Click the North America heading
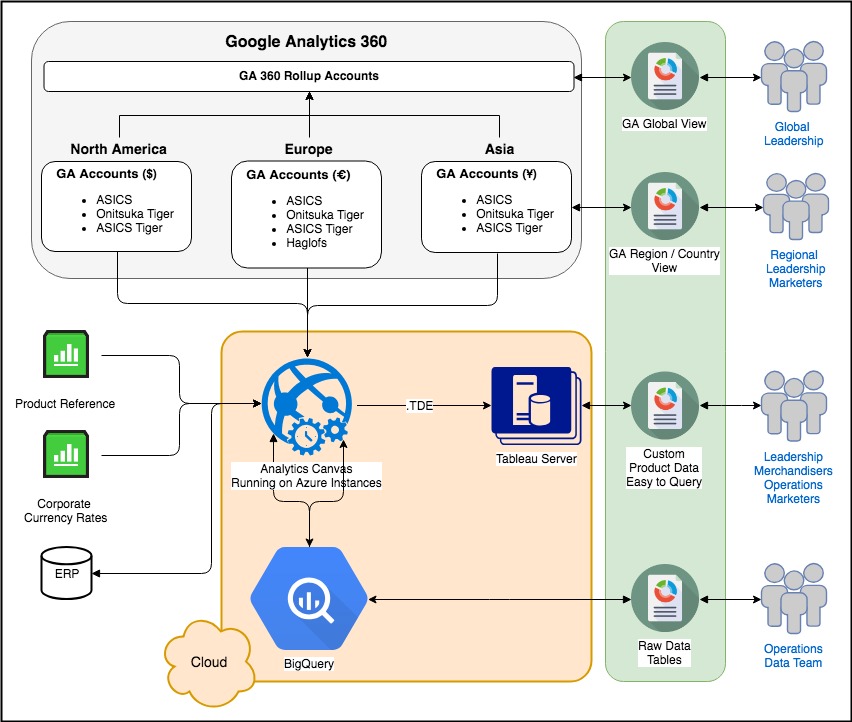 118,149
